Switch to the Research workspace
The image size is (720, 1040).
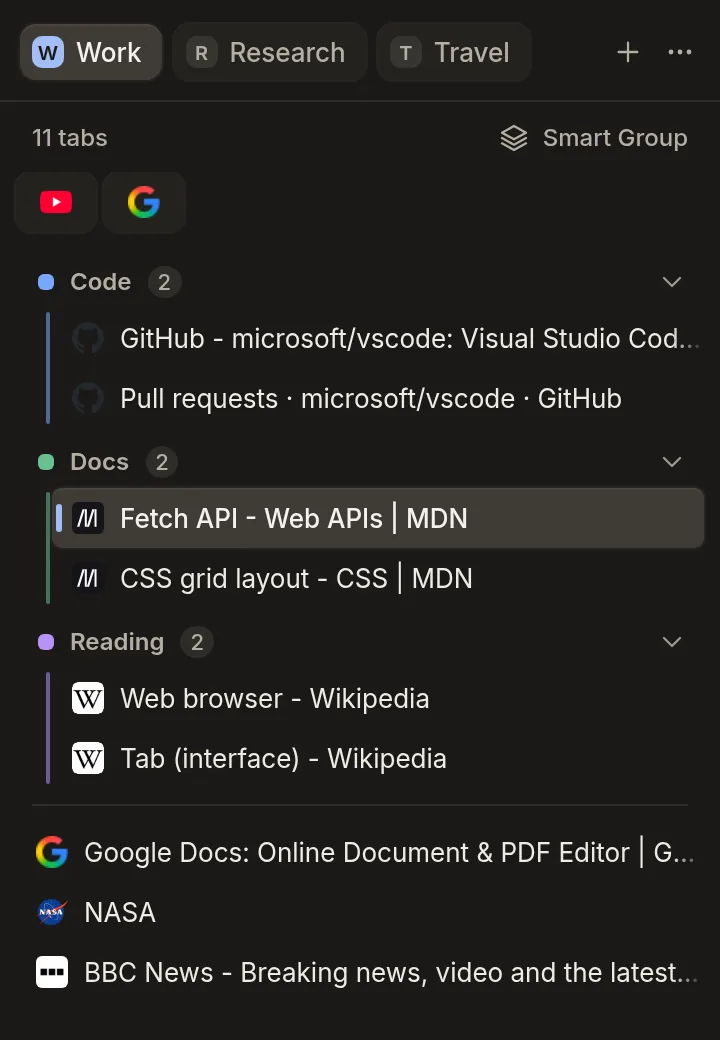point(270,52)
